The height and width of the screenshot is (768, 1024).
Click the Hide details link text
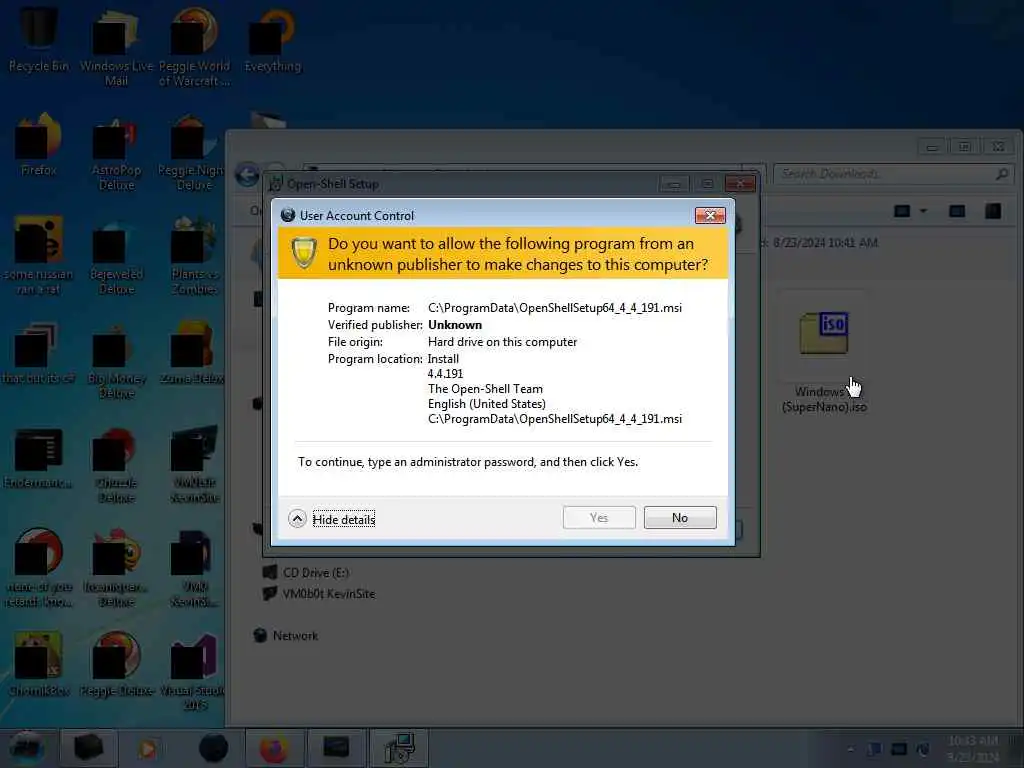344,519
